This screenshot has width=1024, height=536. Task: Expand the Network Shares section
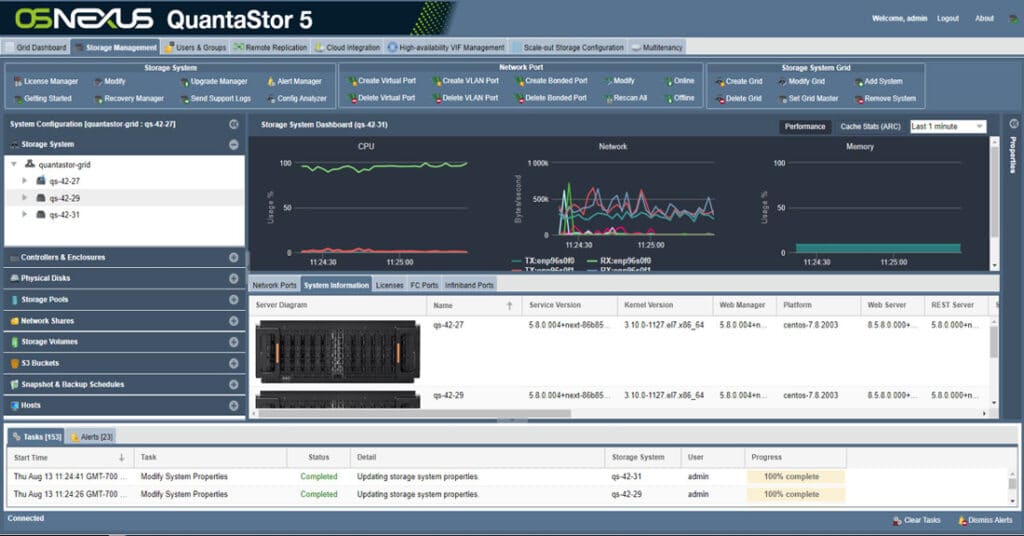click(234, 321)
